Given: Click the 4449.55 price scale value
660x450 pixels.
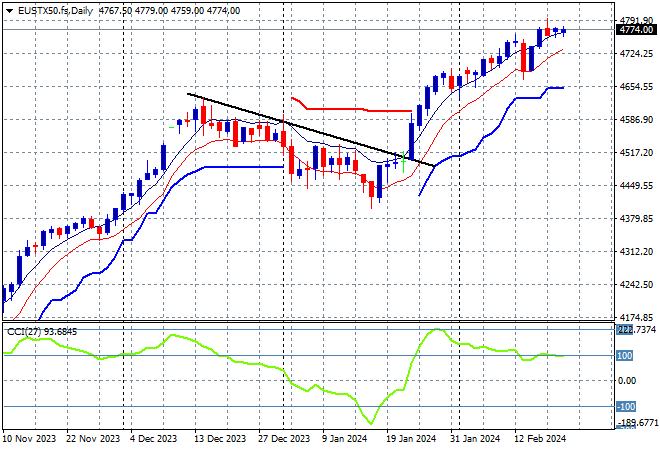Looking at the screenshot, I should point(636,185).
